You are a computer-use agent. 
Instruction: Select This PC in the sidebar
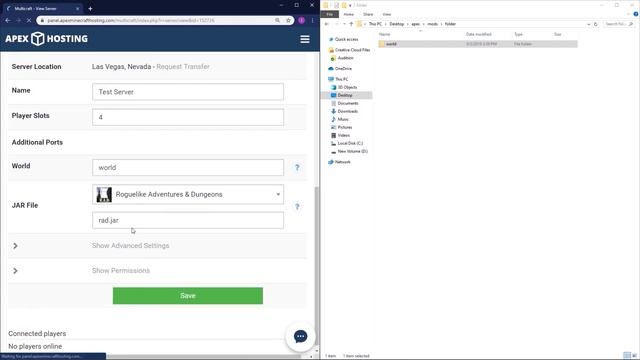point(342,79)
